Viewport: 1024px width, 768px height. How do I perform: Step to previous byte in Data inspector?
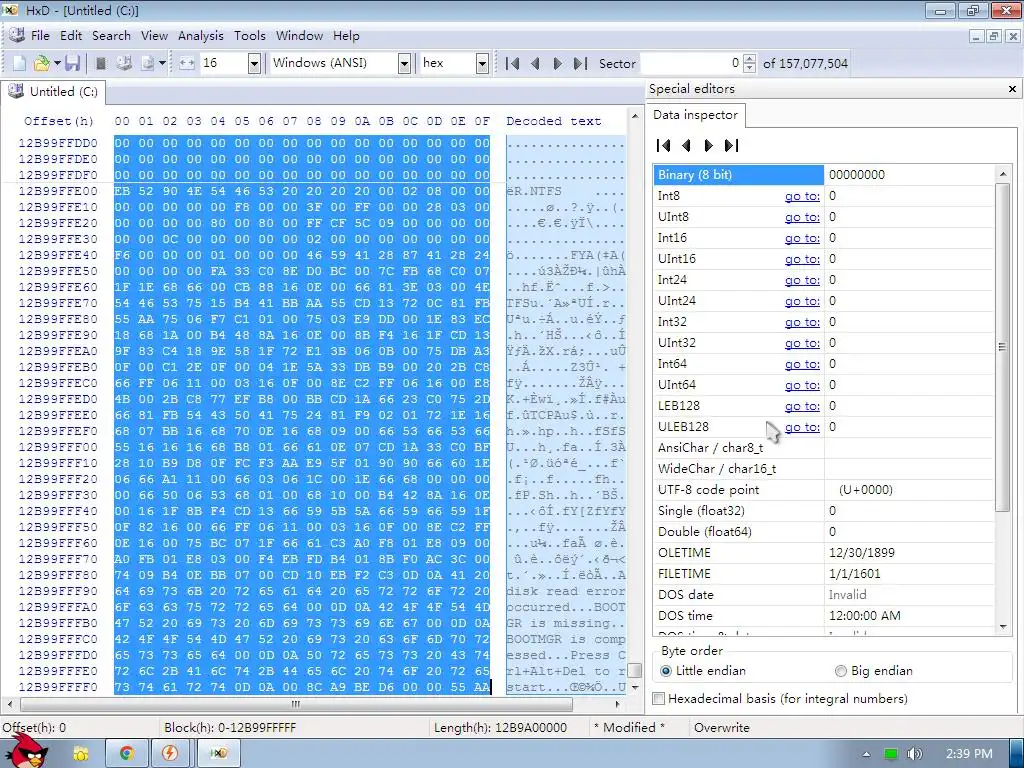pos(686,146)
